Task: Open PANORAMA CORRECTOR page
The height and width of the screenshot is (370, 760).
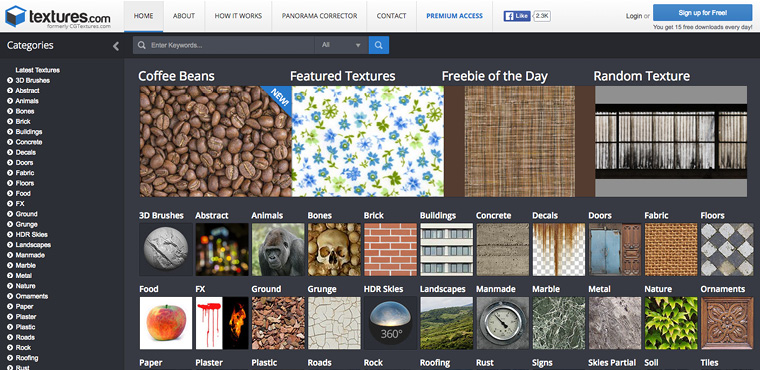Action: (x=319, y=16)
